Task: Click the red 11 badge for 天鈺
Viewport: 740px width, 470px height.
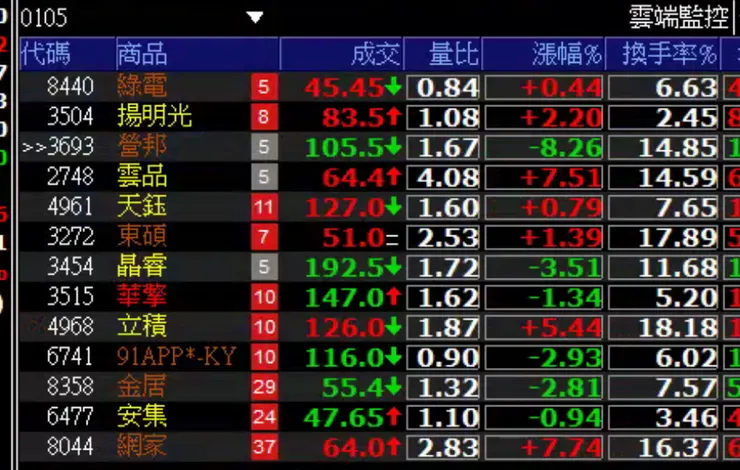Action: pyautogui.click(x=264, y=207)
